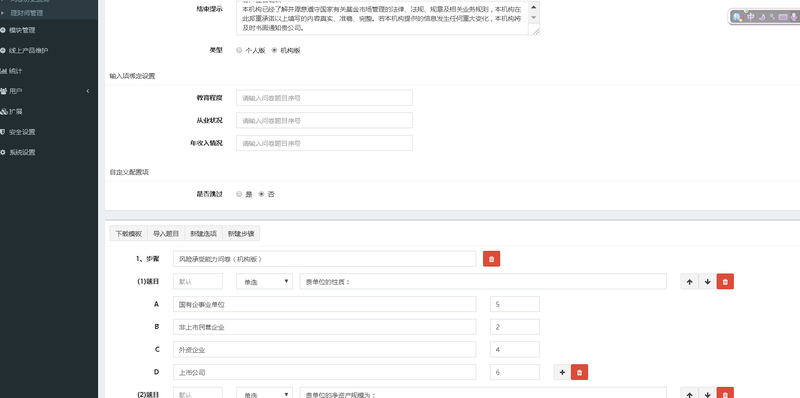
Task: Open 理财师管理 in the sidebar
Action: click(27, 13)
